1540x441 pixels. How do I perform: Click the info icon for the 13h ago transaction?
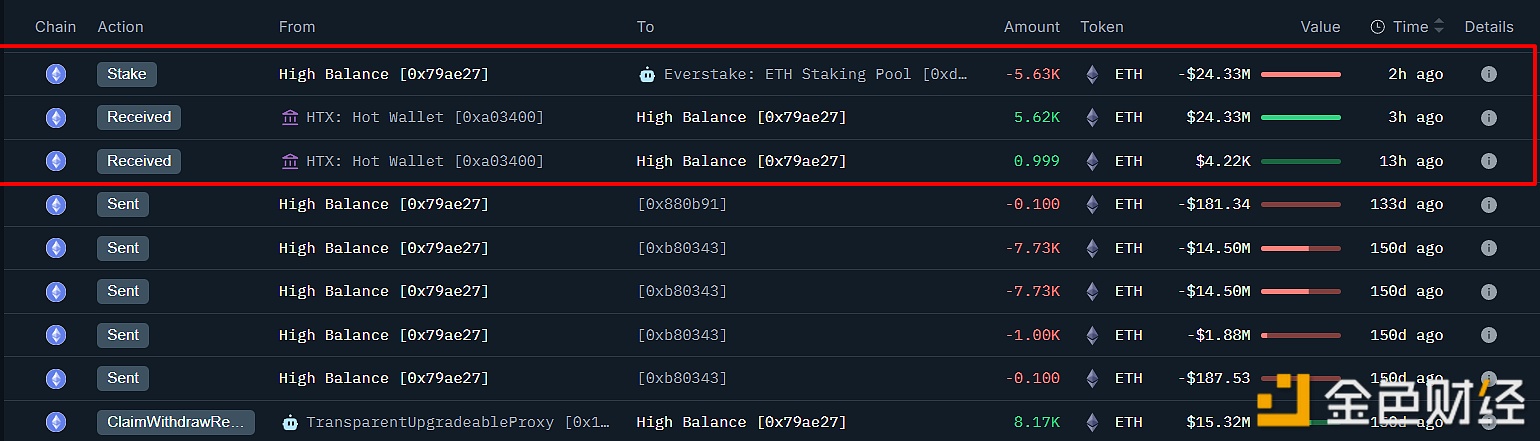point(1488,161)
